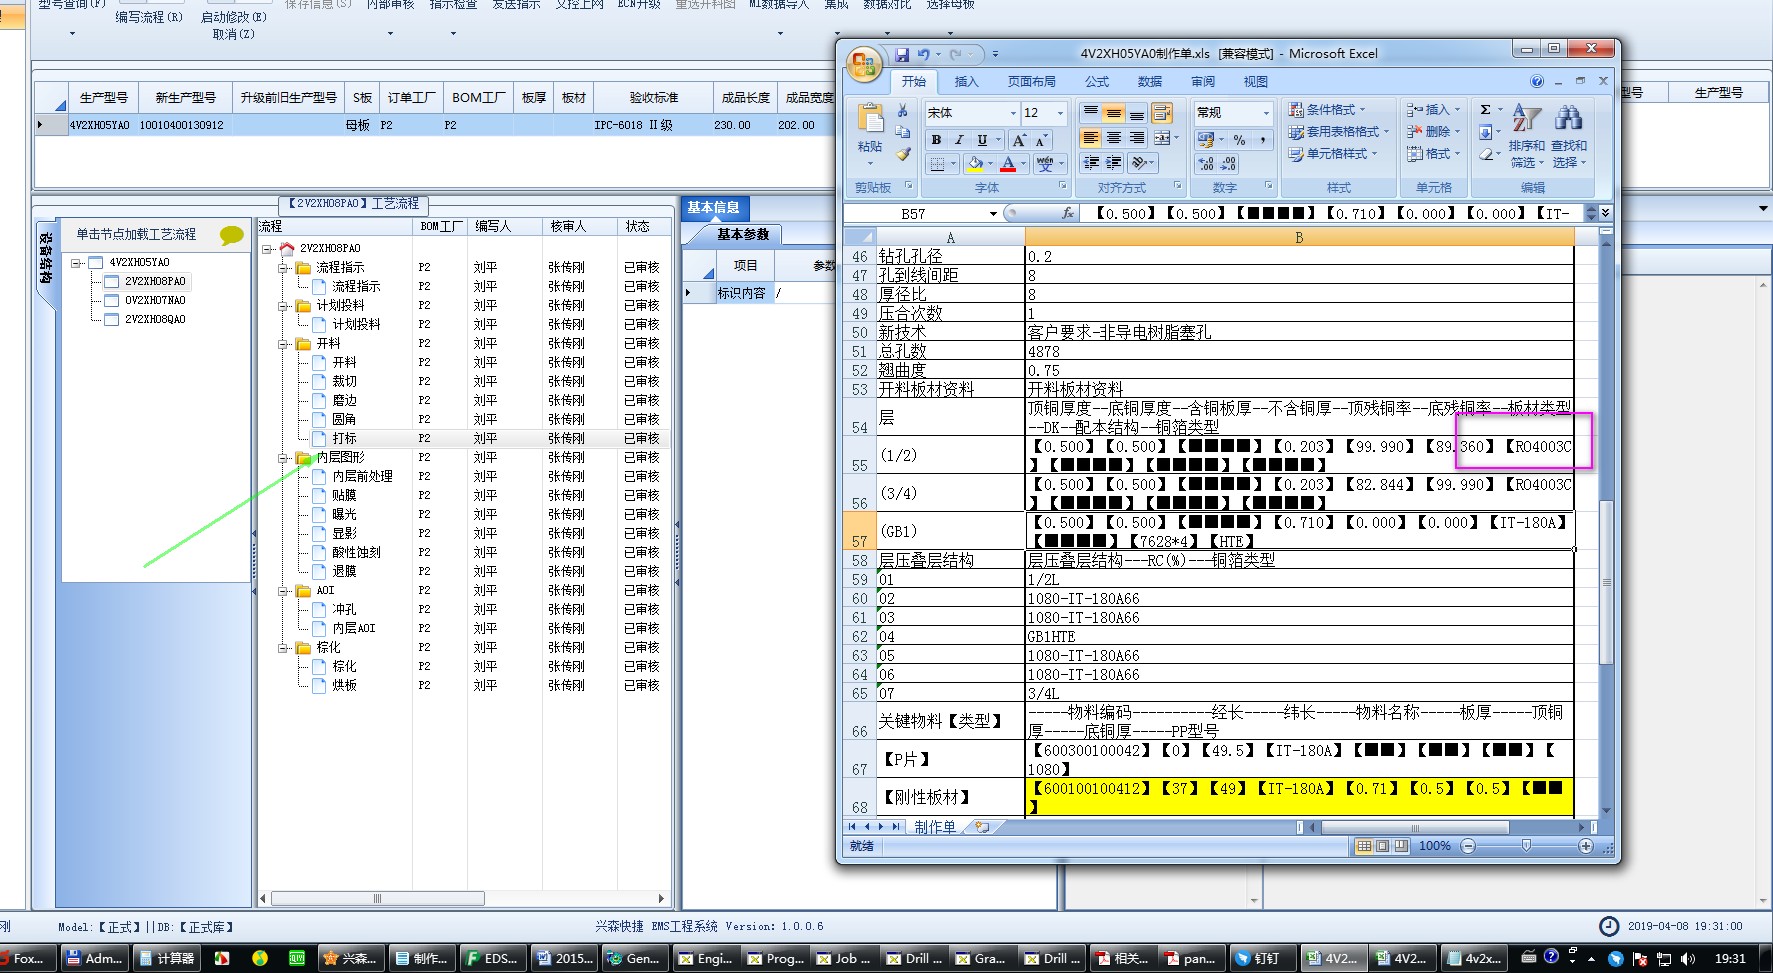
Task: Select the 制作单 worksheet tab
Action: pos(935,827)
